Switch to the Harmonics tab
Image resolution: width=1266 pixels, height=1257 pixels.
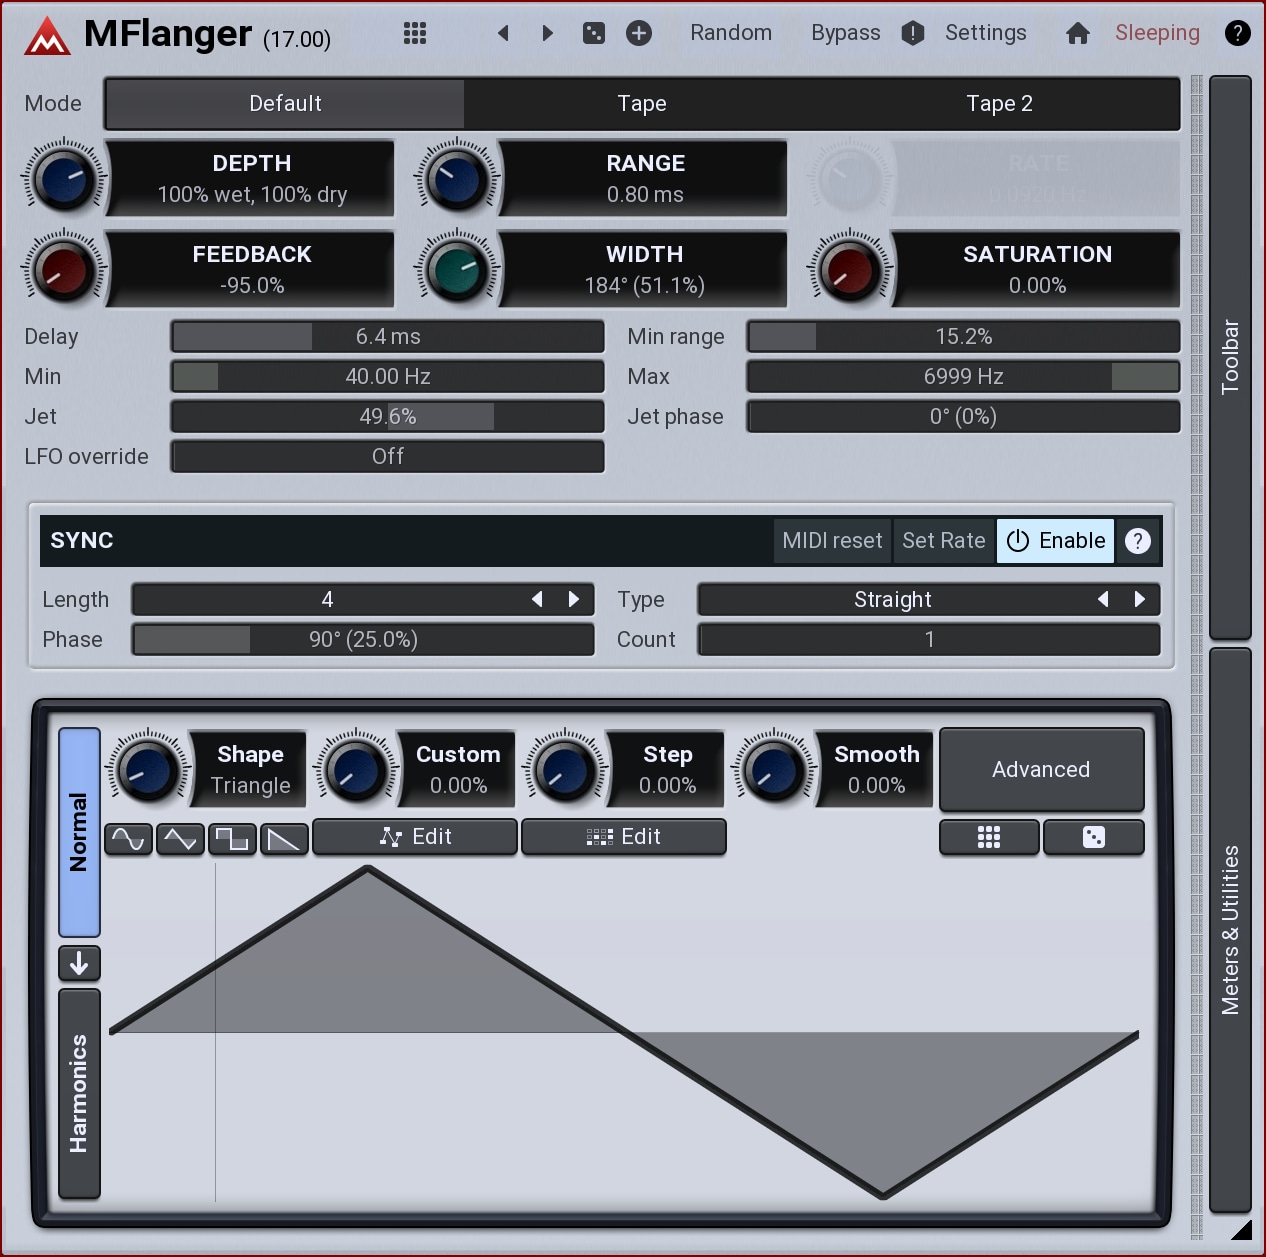click(79, 1093)
